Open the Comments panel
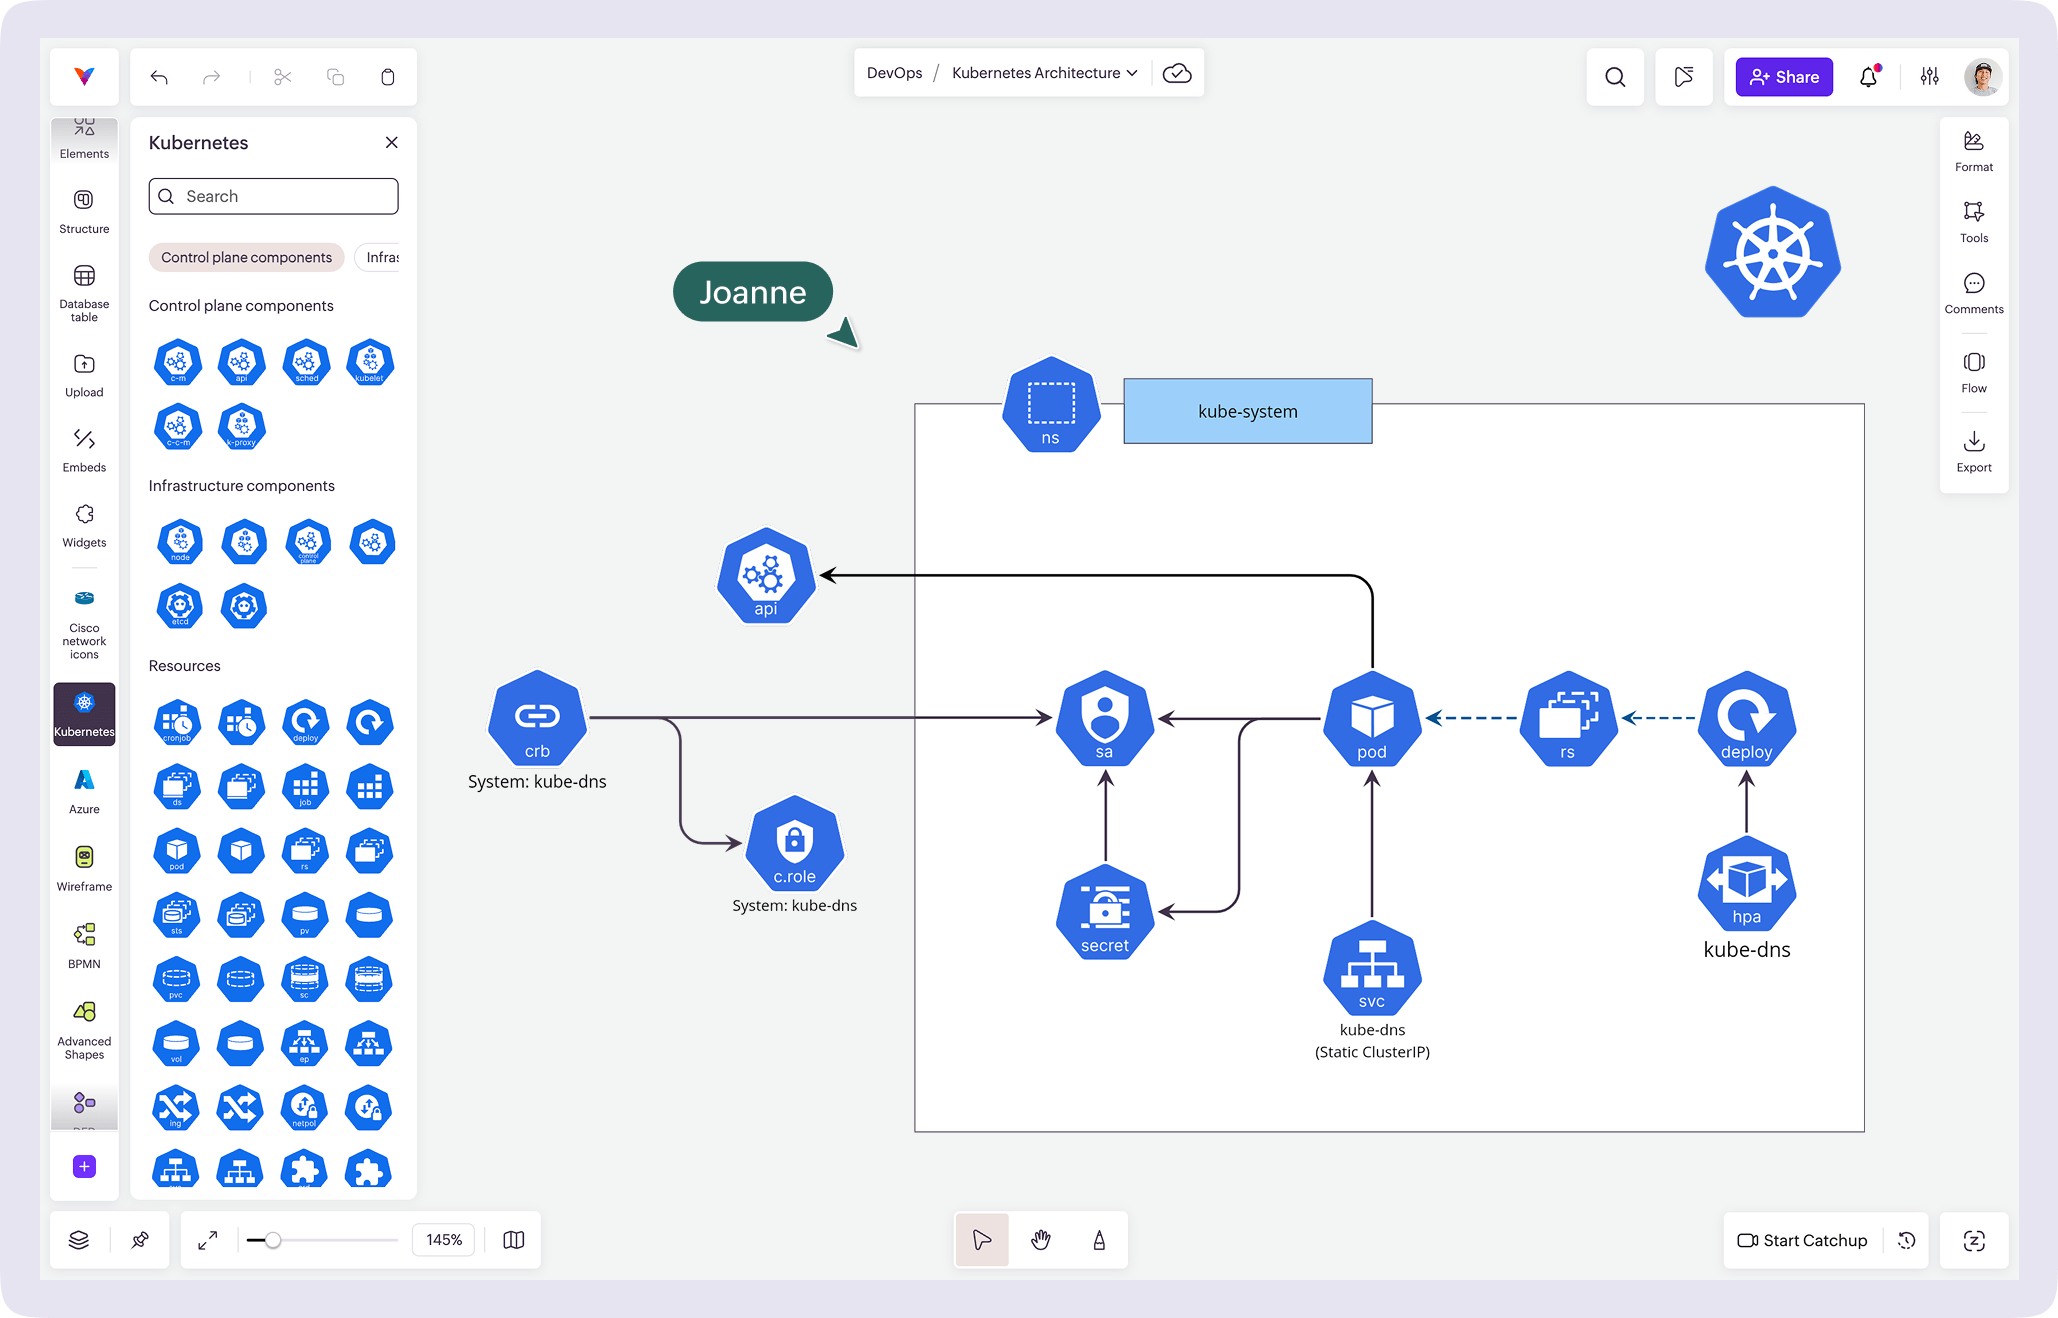 pos(1974,293)
